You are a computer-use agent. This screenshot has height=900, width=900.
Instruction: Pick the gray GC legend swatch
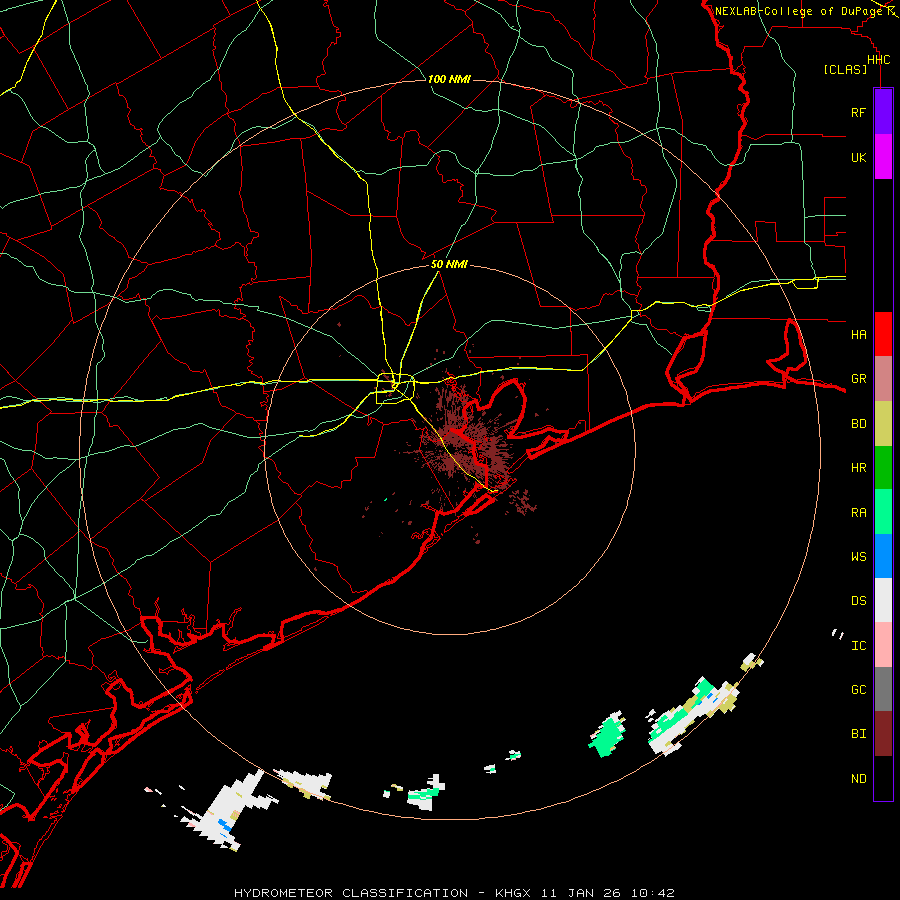[x=883, y=689]
